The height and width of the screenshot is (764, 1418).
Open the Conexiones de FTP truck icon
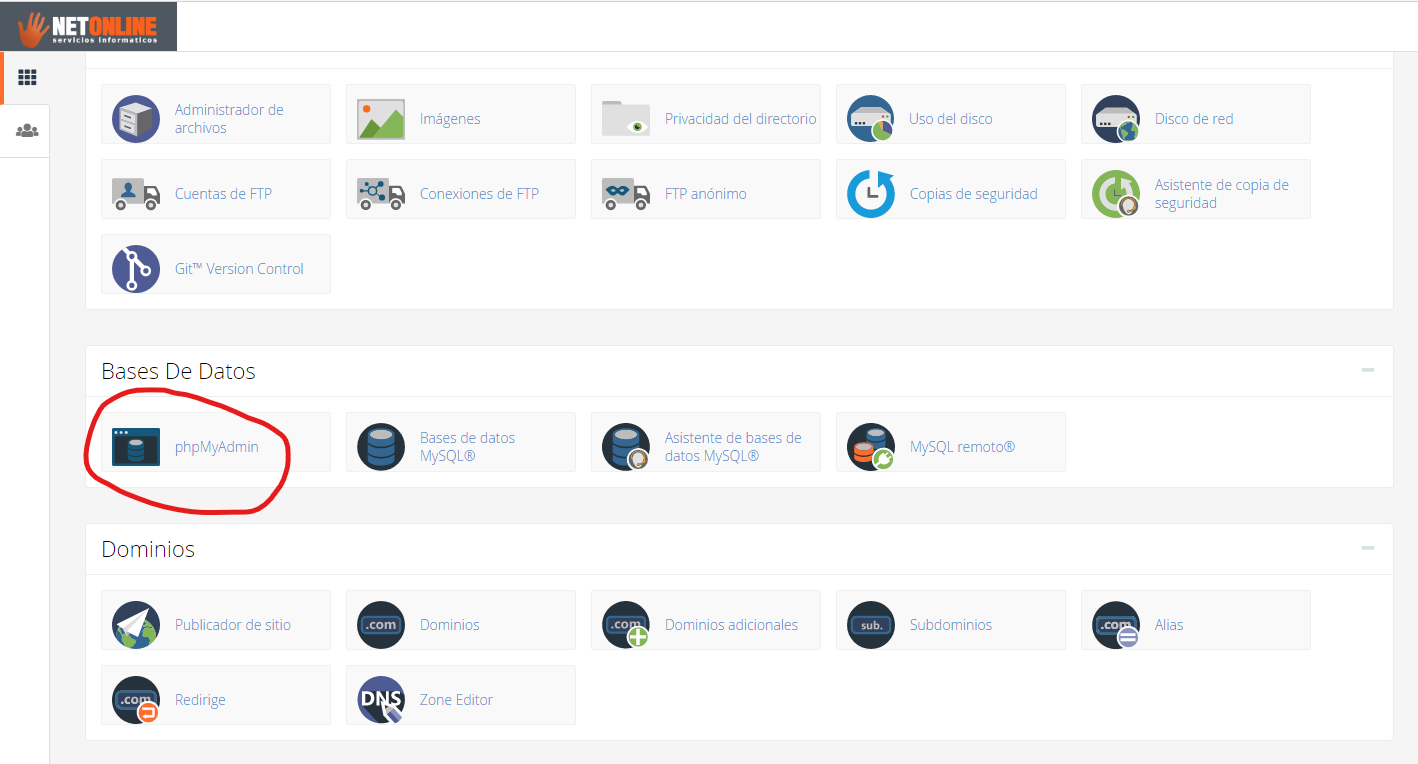coord(381,194)
